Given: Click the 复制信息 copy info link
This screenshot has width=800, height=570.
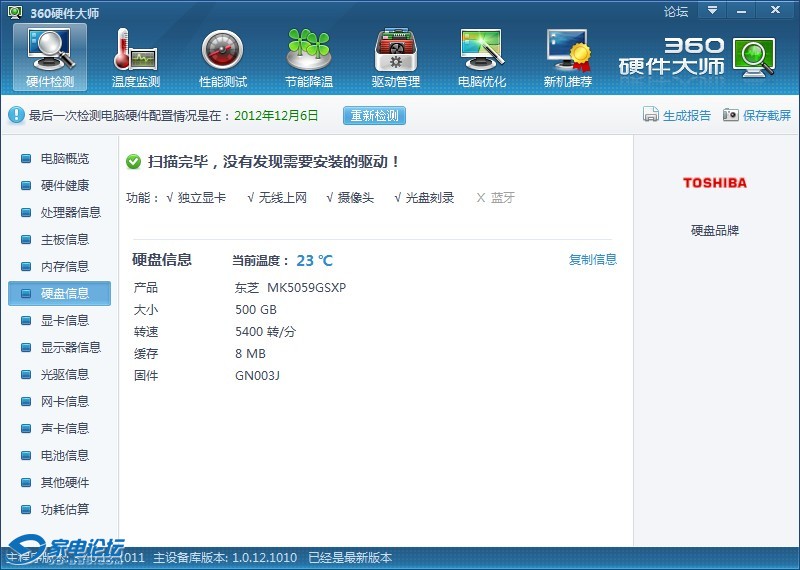Looking at the screenshot, I should pos(593,260).
